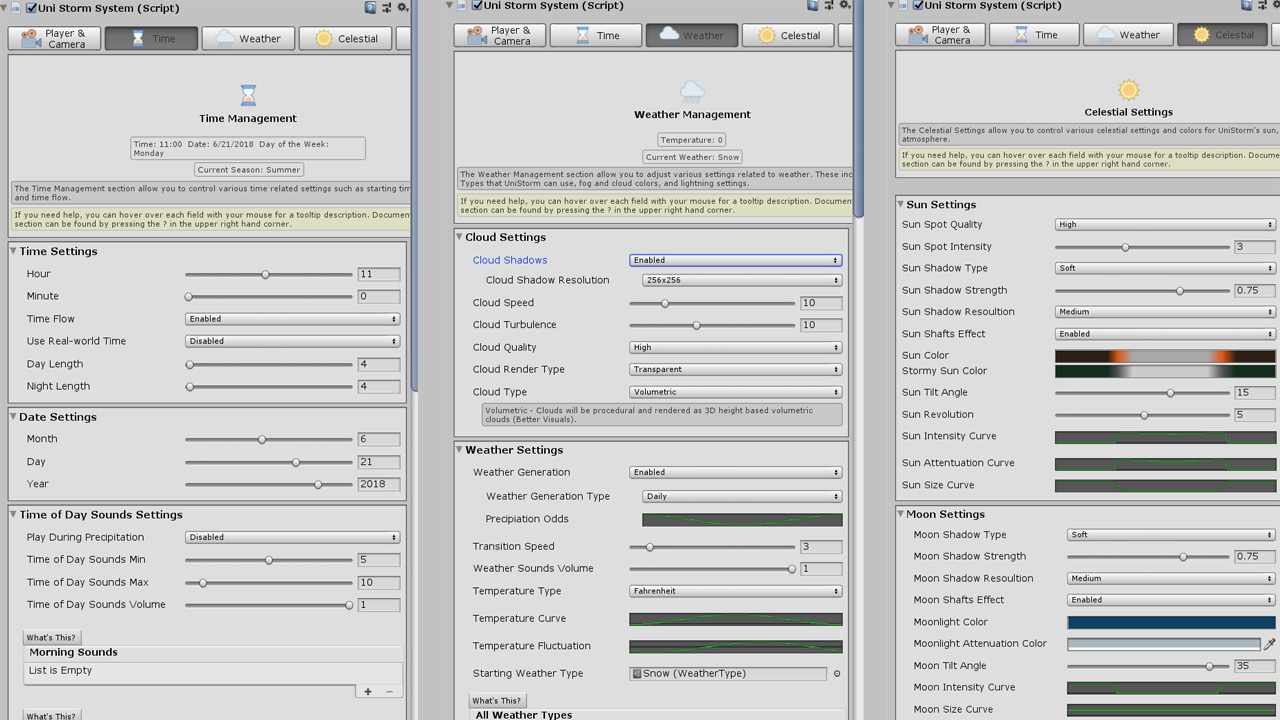Screen dimensions: 1280x720
Task: Open help reference icon in left panel header
Action: (x=371, y=7)
